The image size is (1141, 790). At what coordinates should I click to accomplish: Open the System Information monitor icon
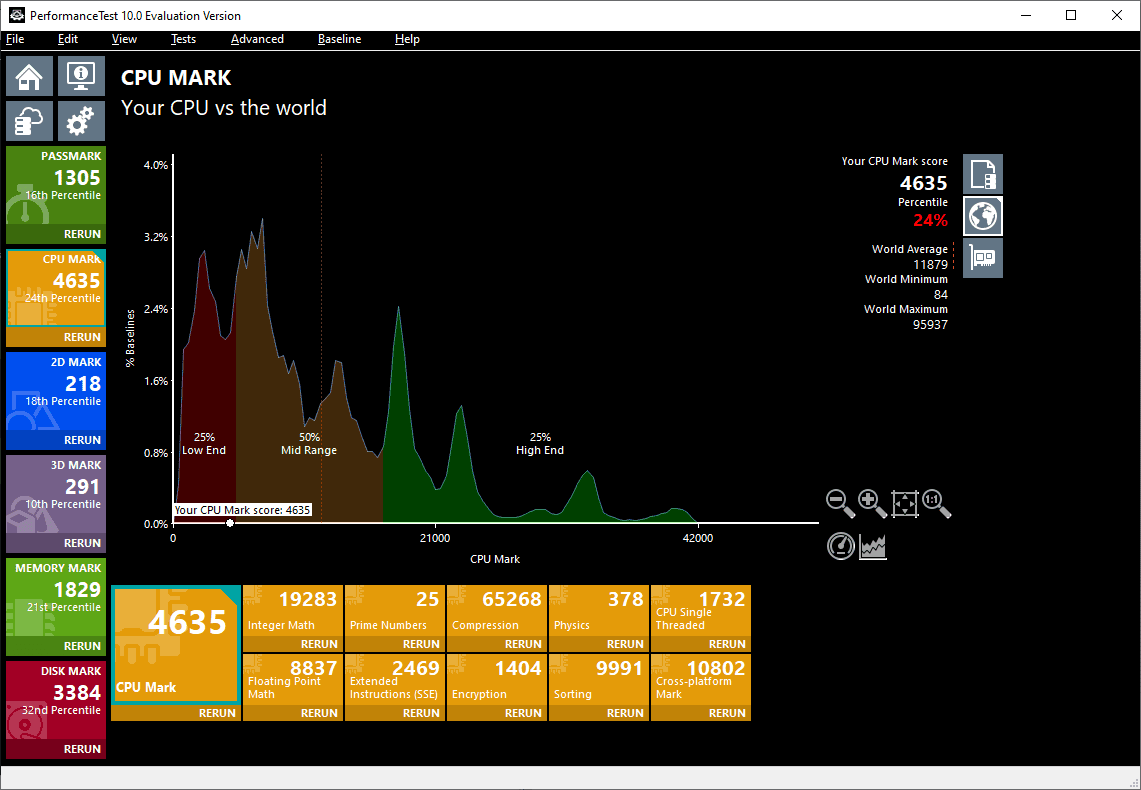click(x=81, y=76)
